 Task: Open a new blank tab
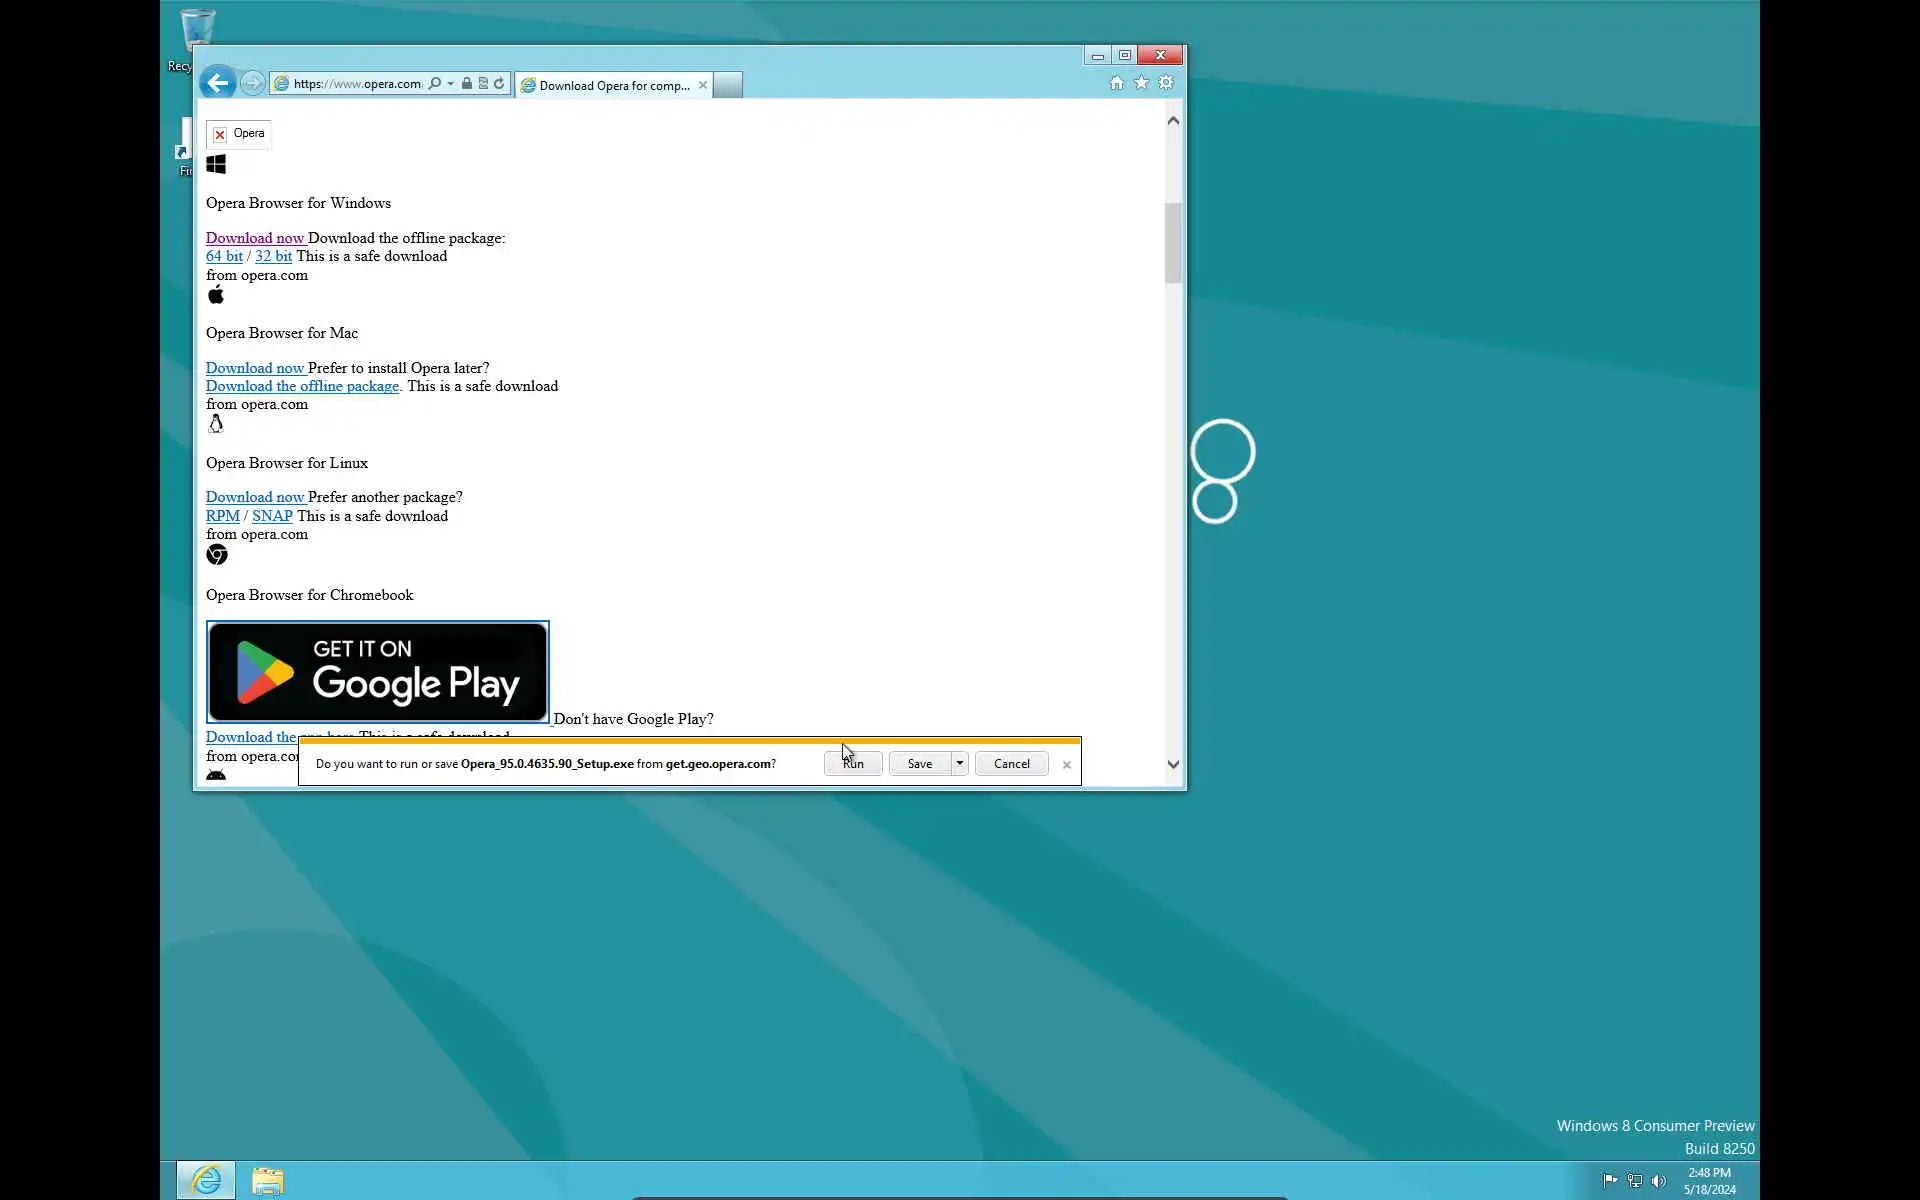tap(728, 86)
